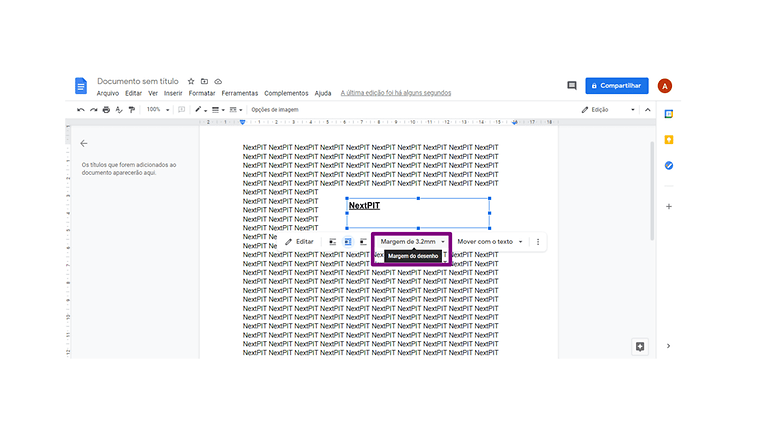Open Margem de 3.2mm dropdown
This screenshot has width=782, height=440.
(x=412, y=242)
